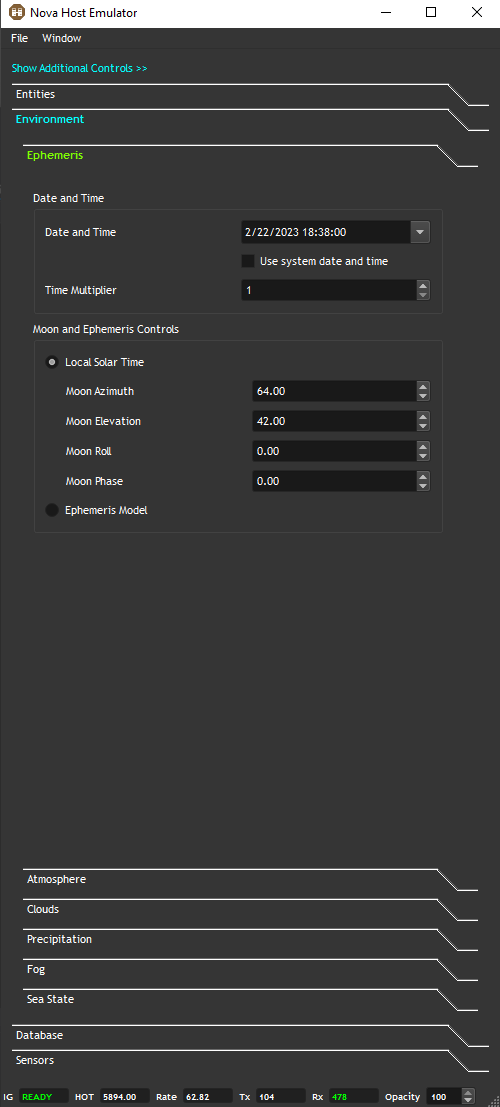Click the Moon Phase input field
Screen dimensions: 500x1107
coord(334,481)
